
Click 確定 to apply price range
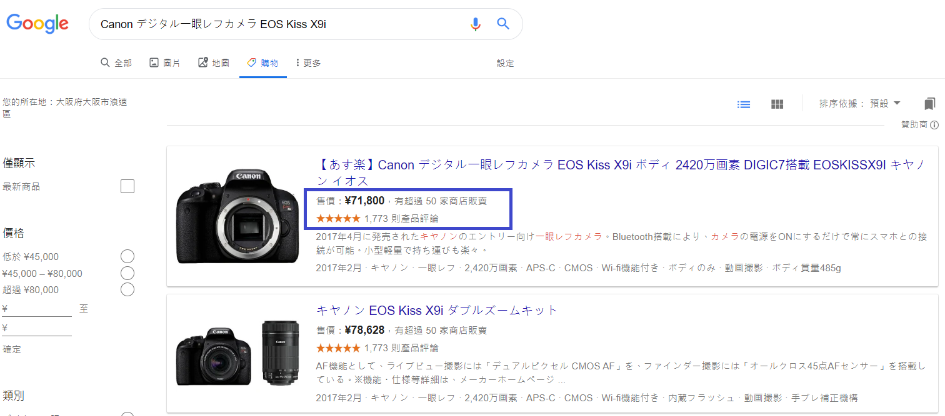11,350
